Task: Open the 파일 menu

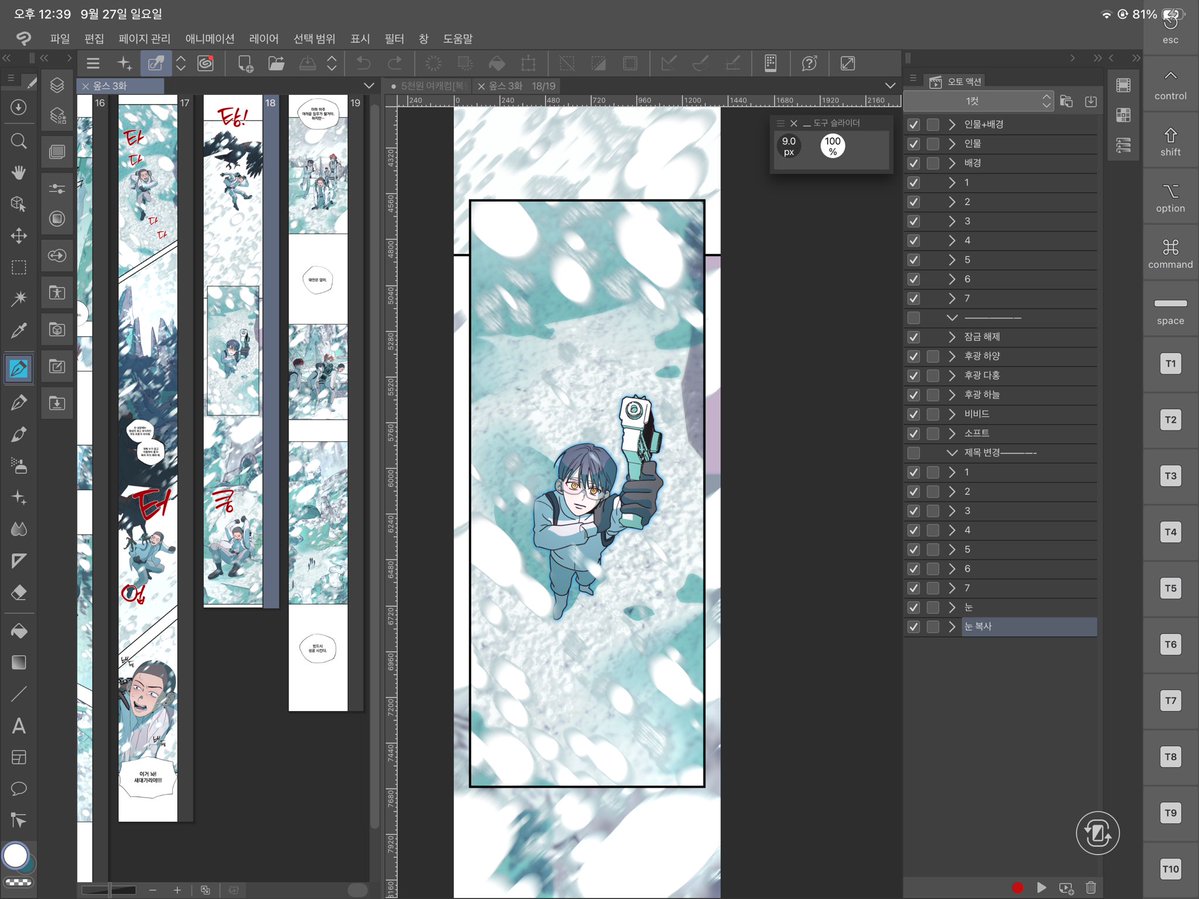Action: (x=60, y=38)
